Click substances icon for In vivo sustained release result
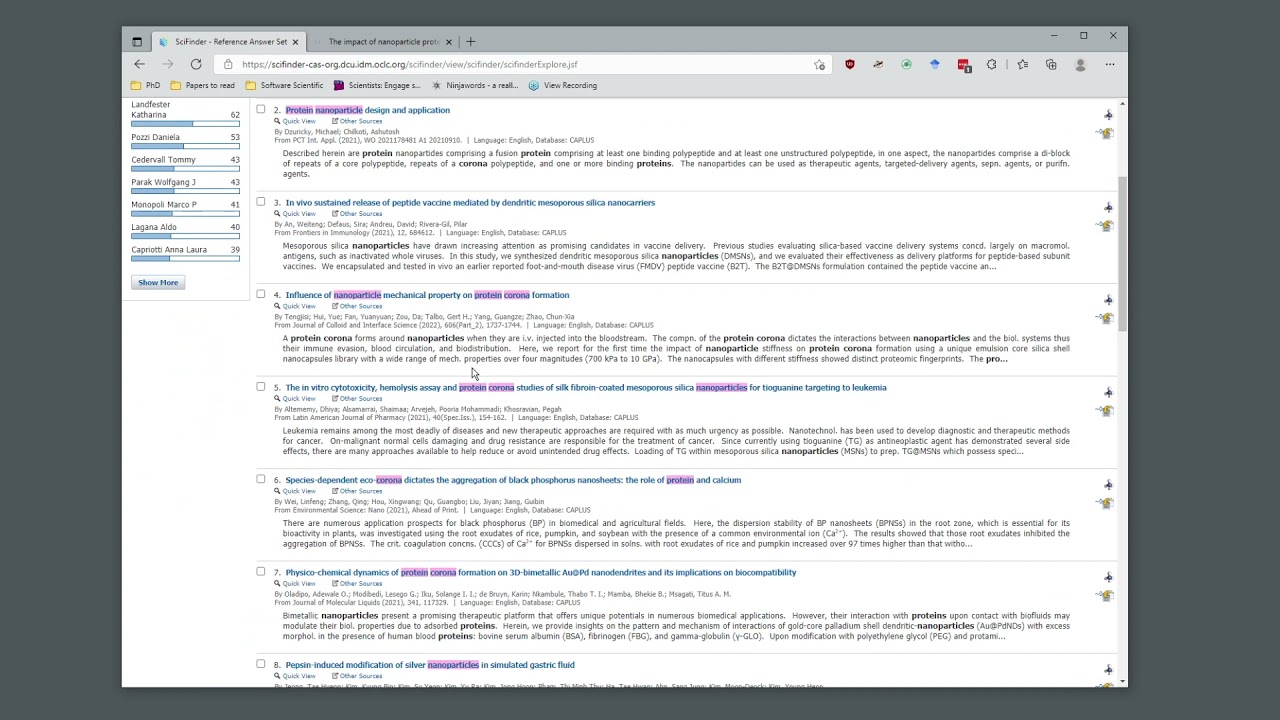1280x720 pixels. tap(1108, 207)
